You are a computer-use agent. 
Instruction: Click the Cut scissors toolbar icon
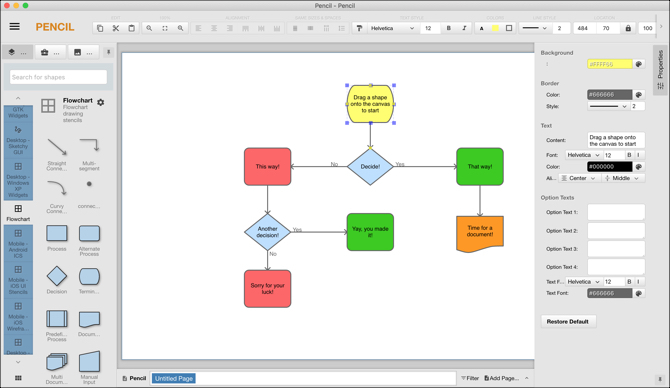pos(116,28)
